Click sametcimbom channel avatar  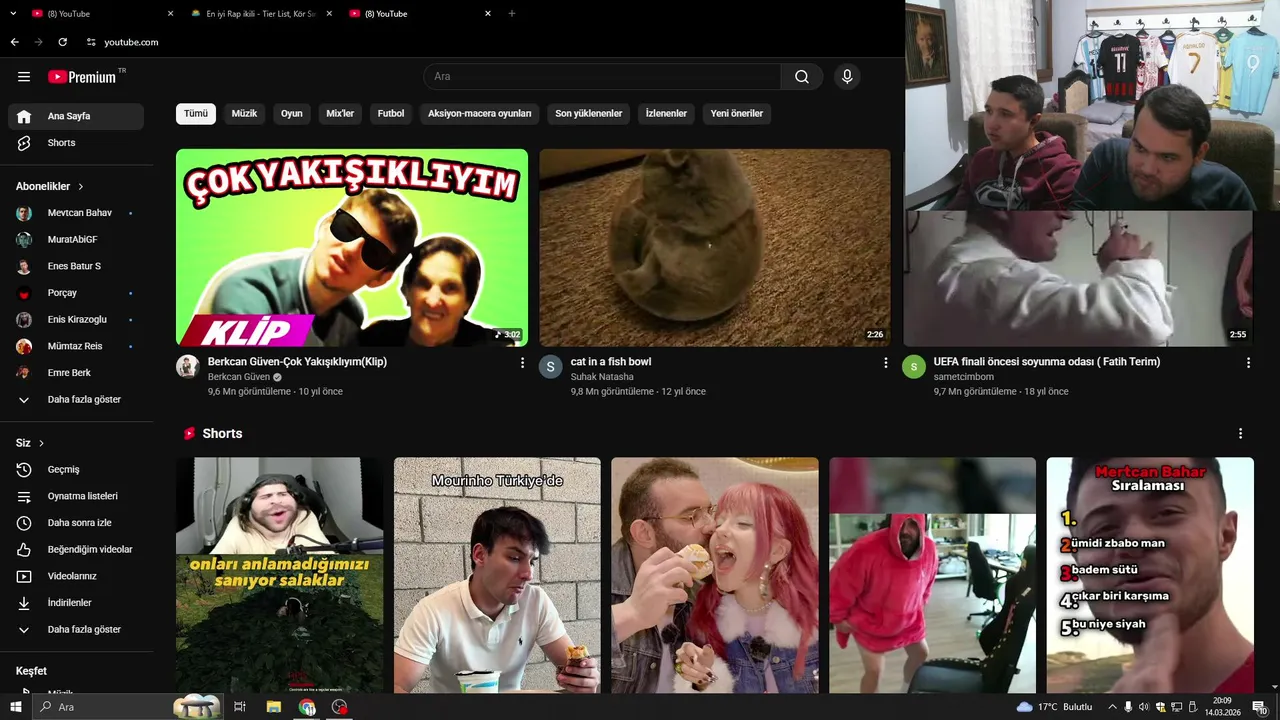click(x=914, y=366)
